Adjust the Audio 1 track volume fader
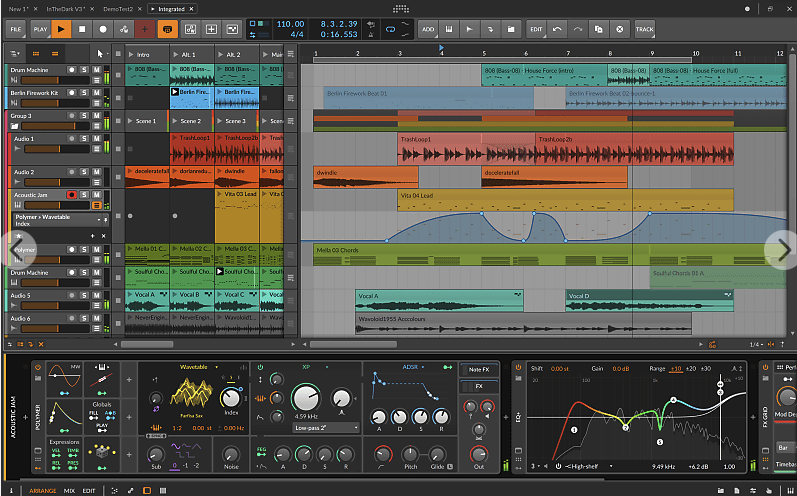 (56, 149)
